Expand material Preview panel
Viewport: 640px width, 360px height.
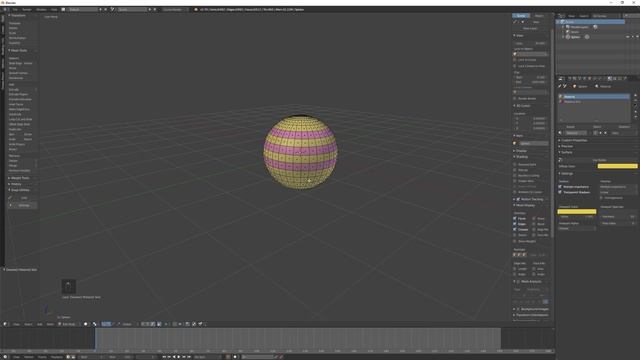(x=566, y=146)
